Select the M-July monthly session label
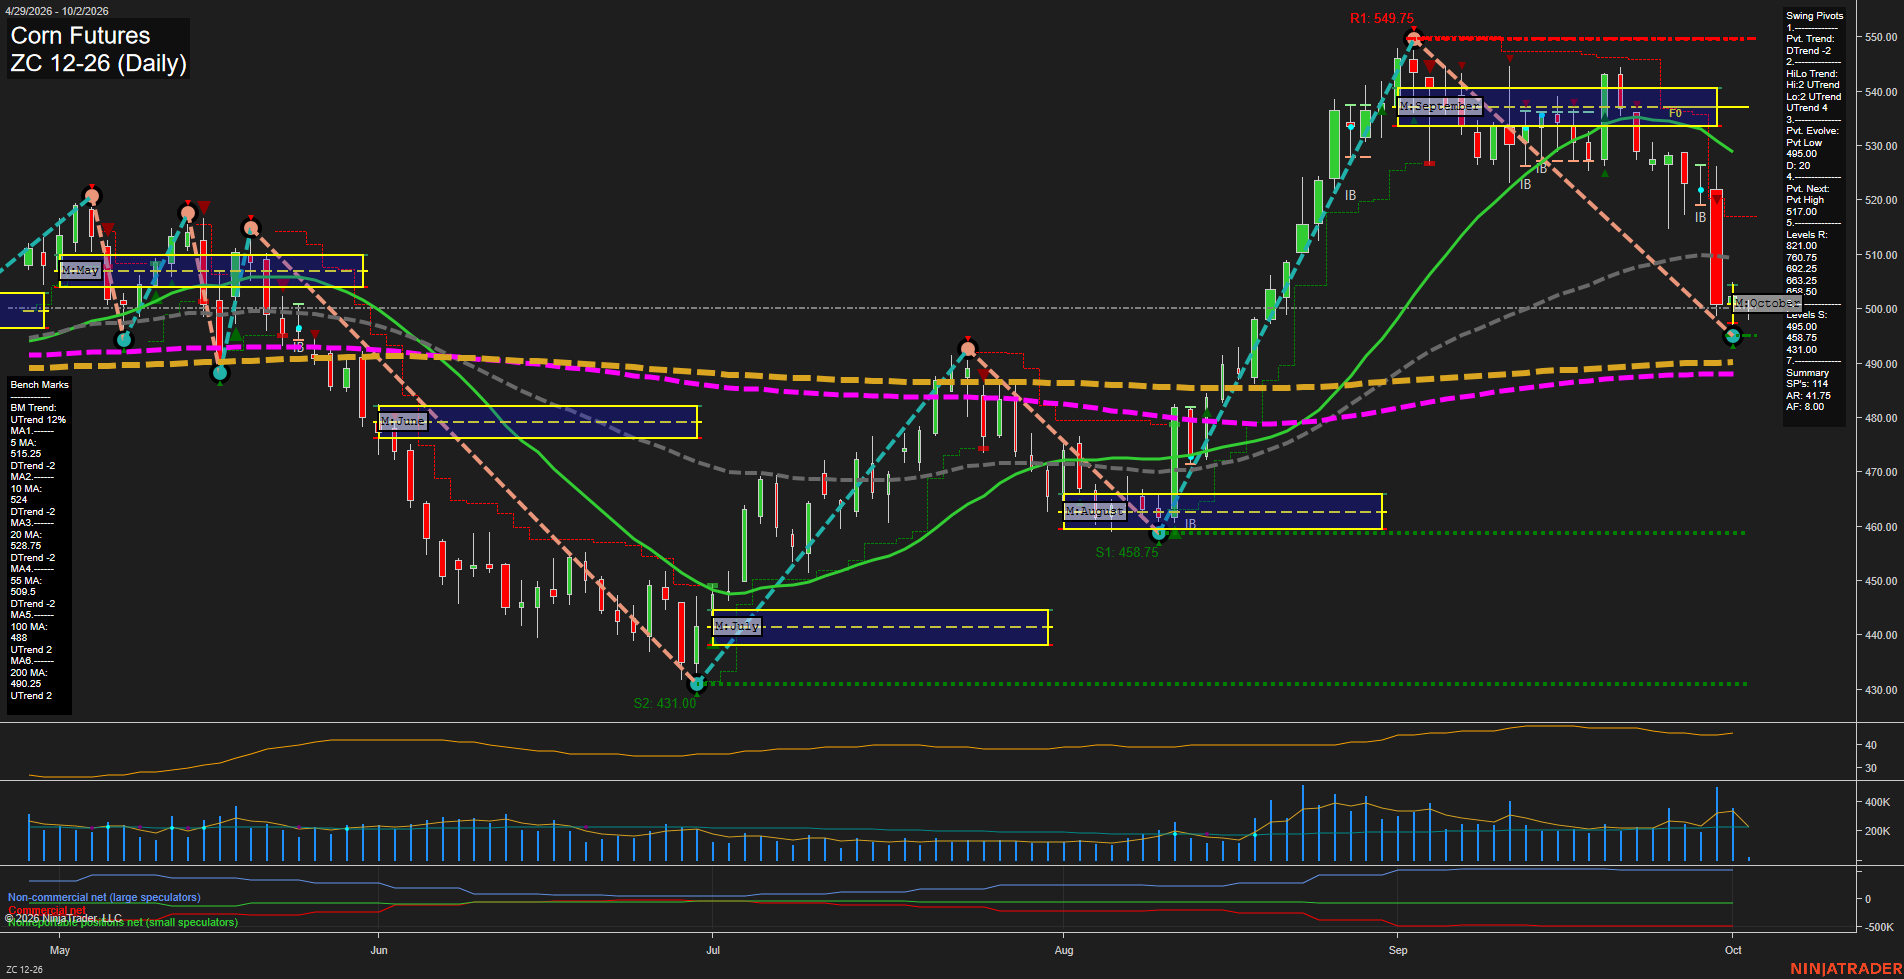Screen dimensions: 1904x979 click(x=737, y=626)
